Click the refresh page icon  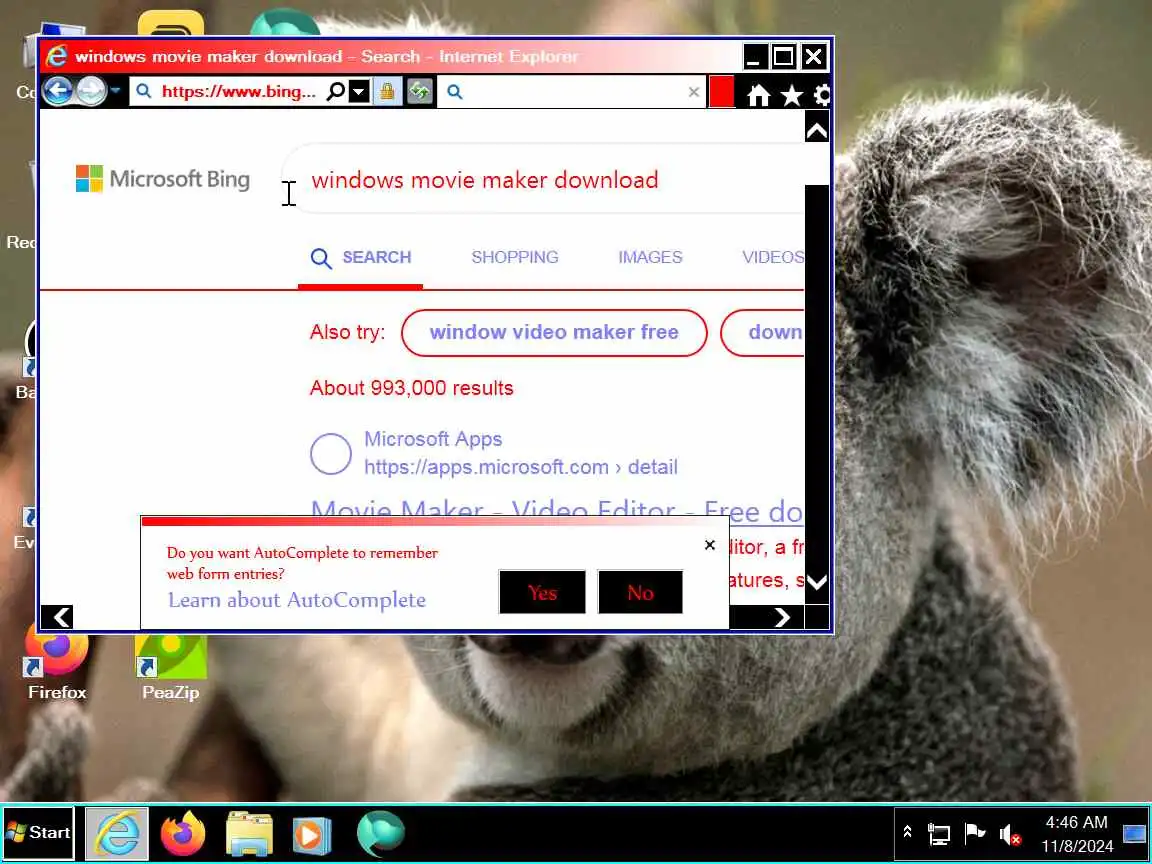tap(420, 92)
